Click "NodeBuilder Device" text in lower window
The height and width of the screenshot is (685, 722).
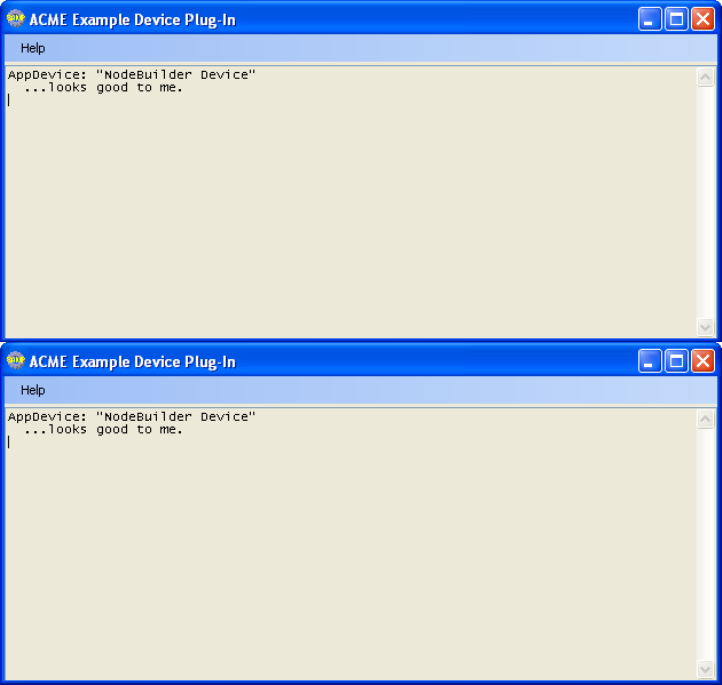pos(175,417)
